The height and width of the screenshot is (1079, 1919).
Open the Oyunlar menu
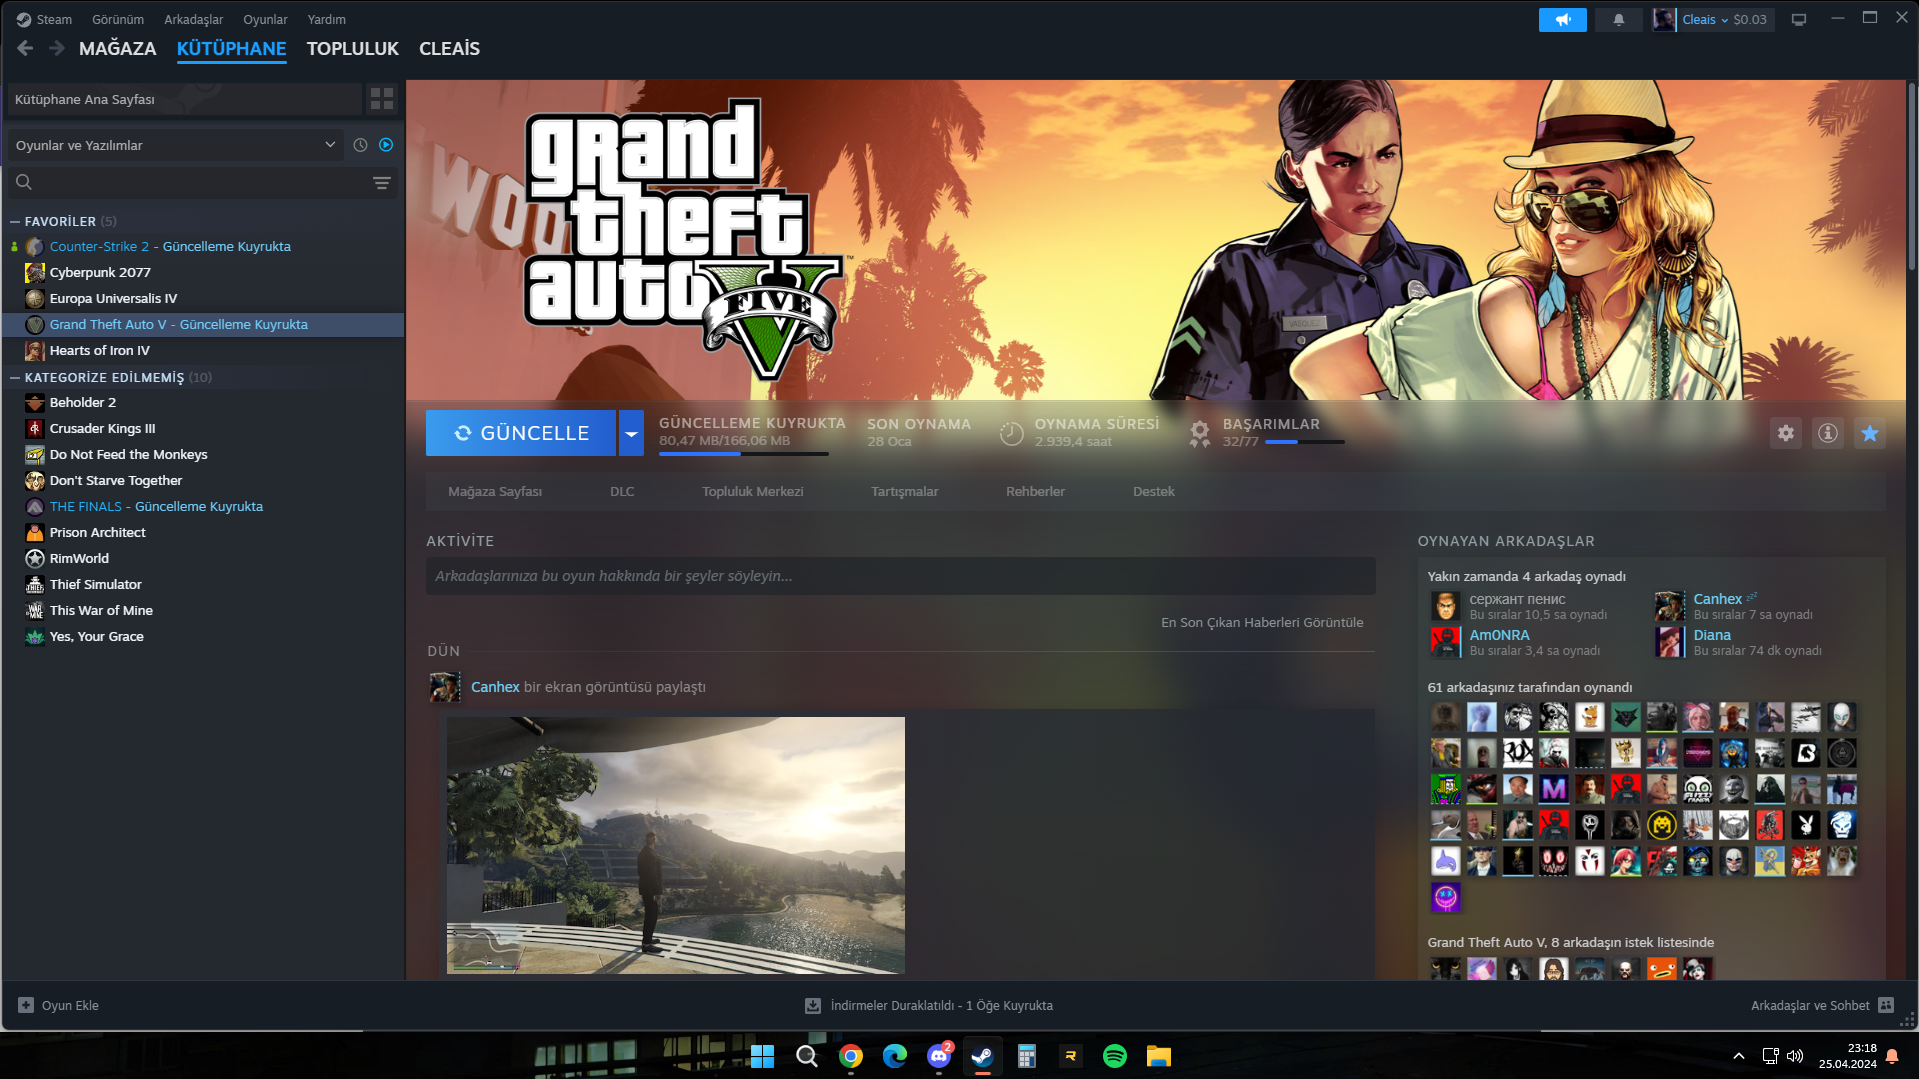265,19
